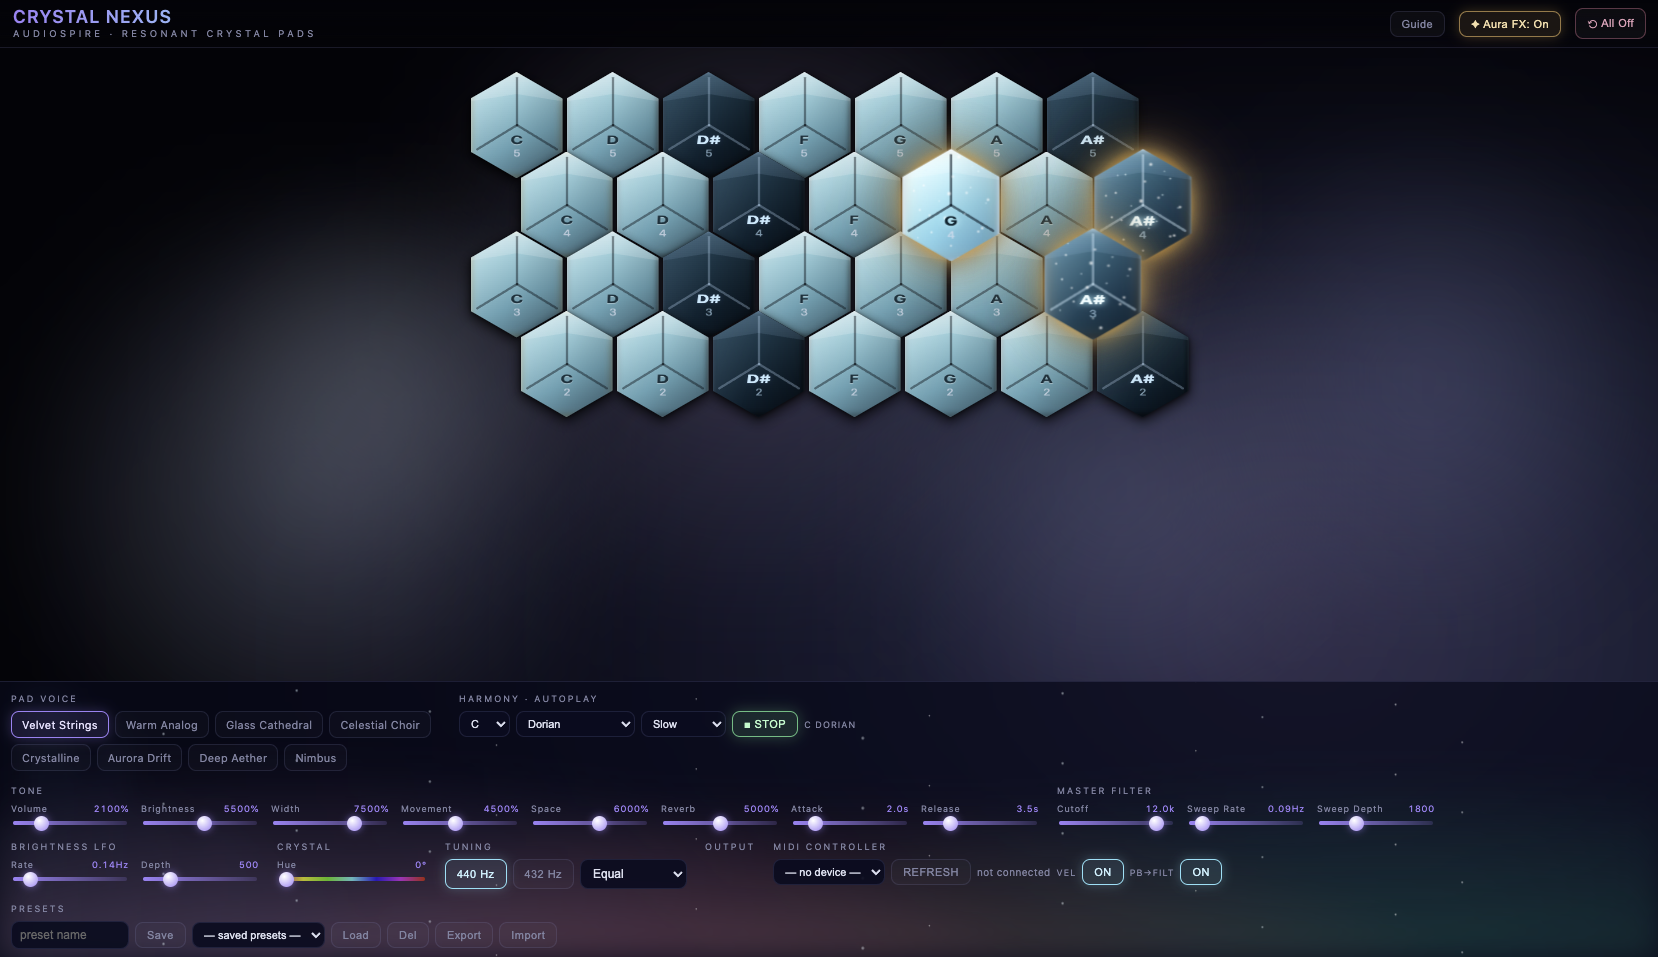
Task: Toggle the VEL velocity ON switch
Action: [x=1102, y=872]
